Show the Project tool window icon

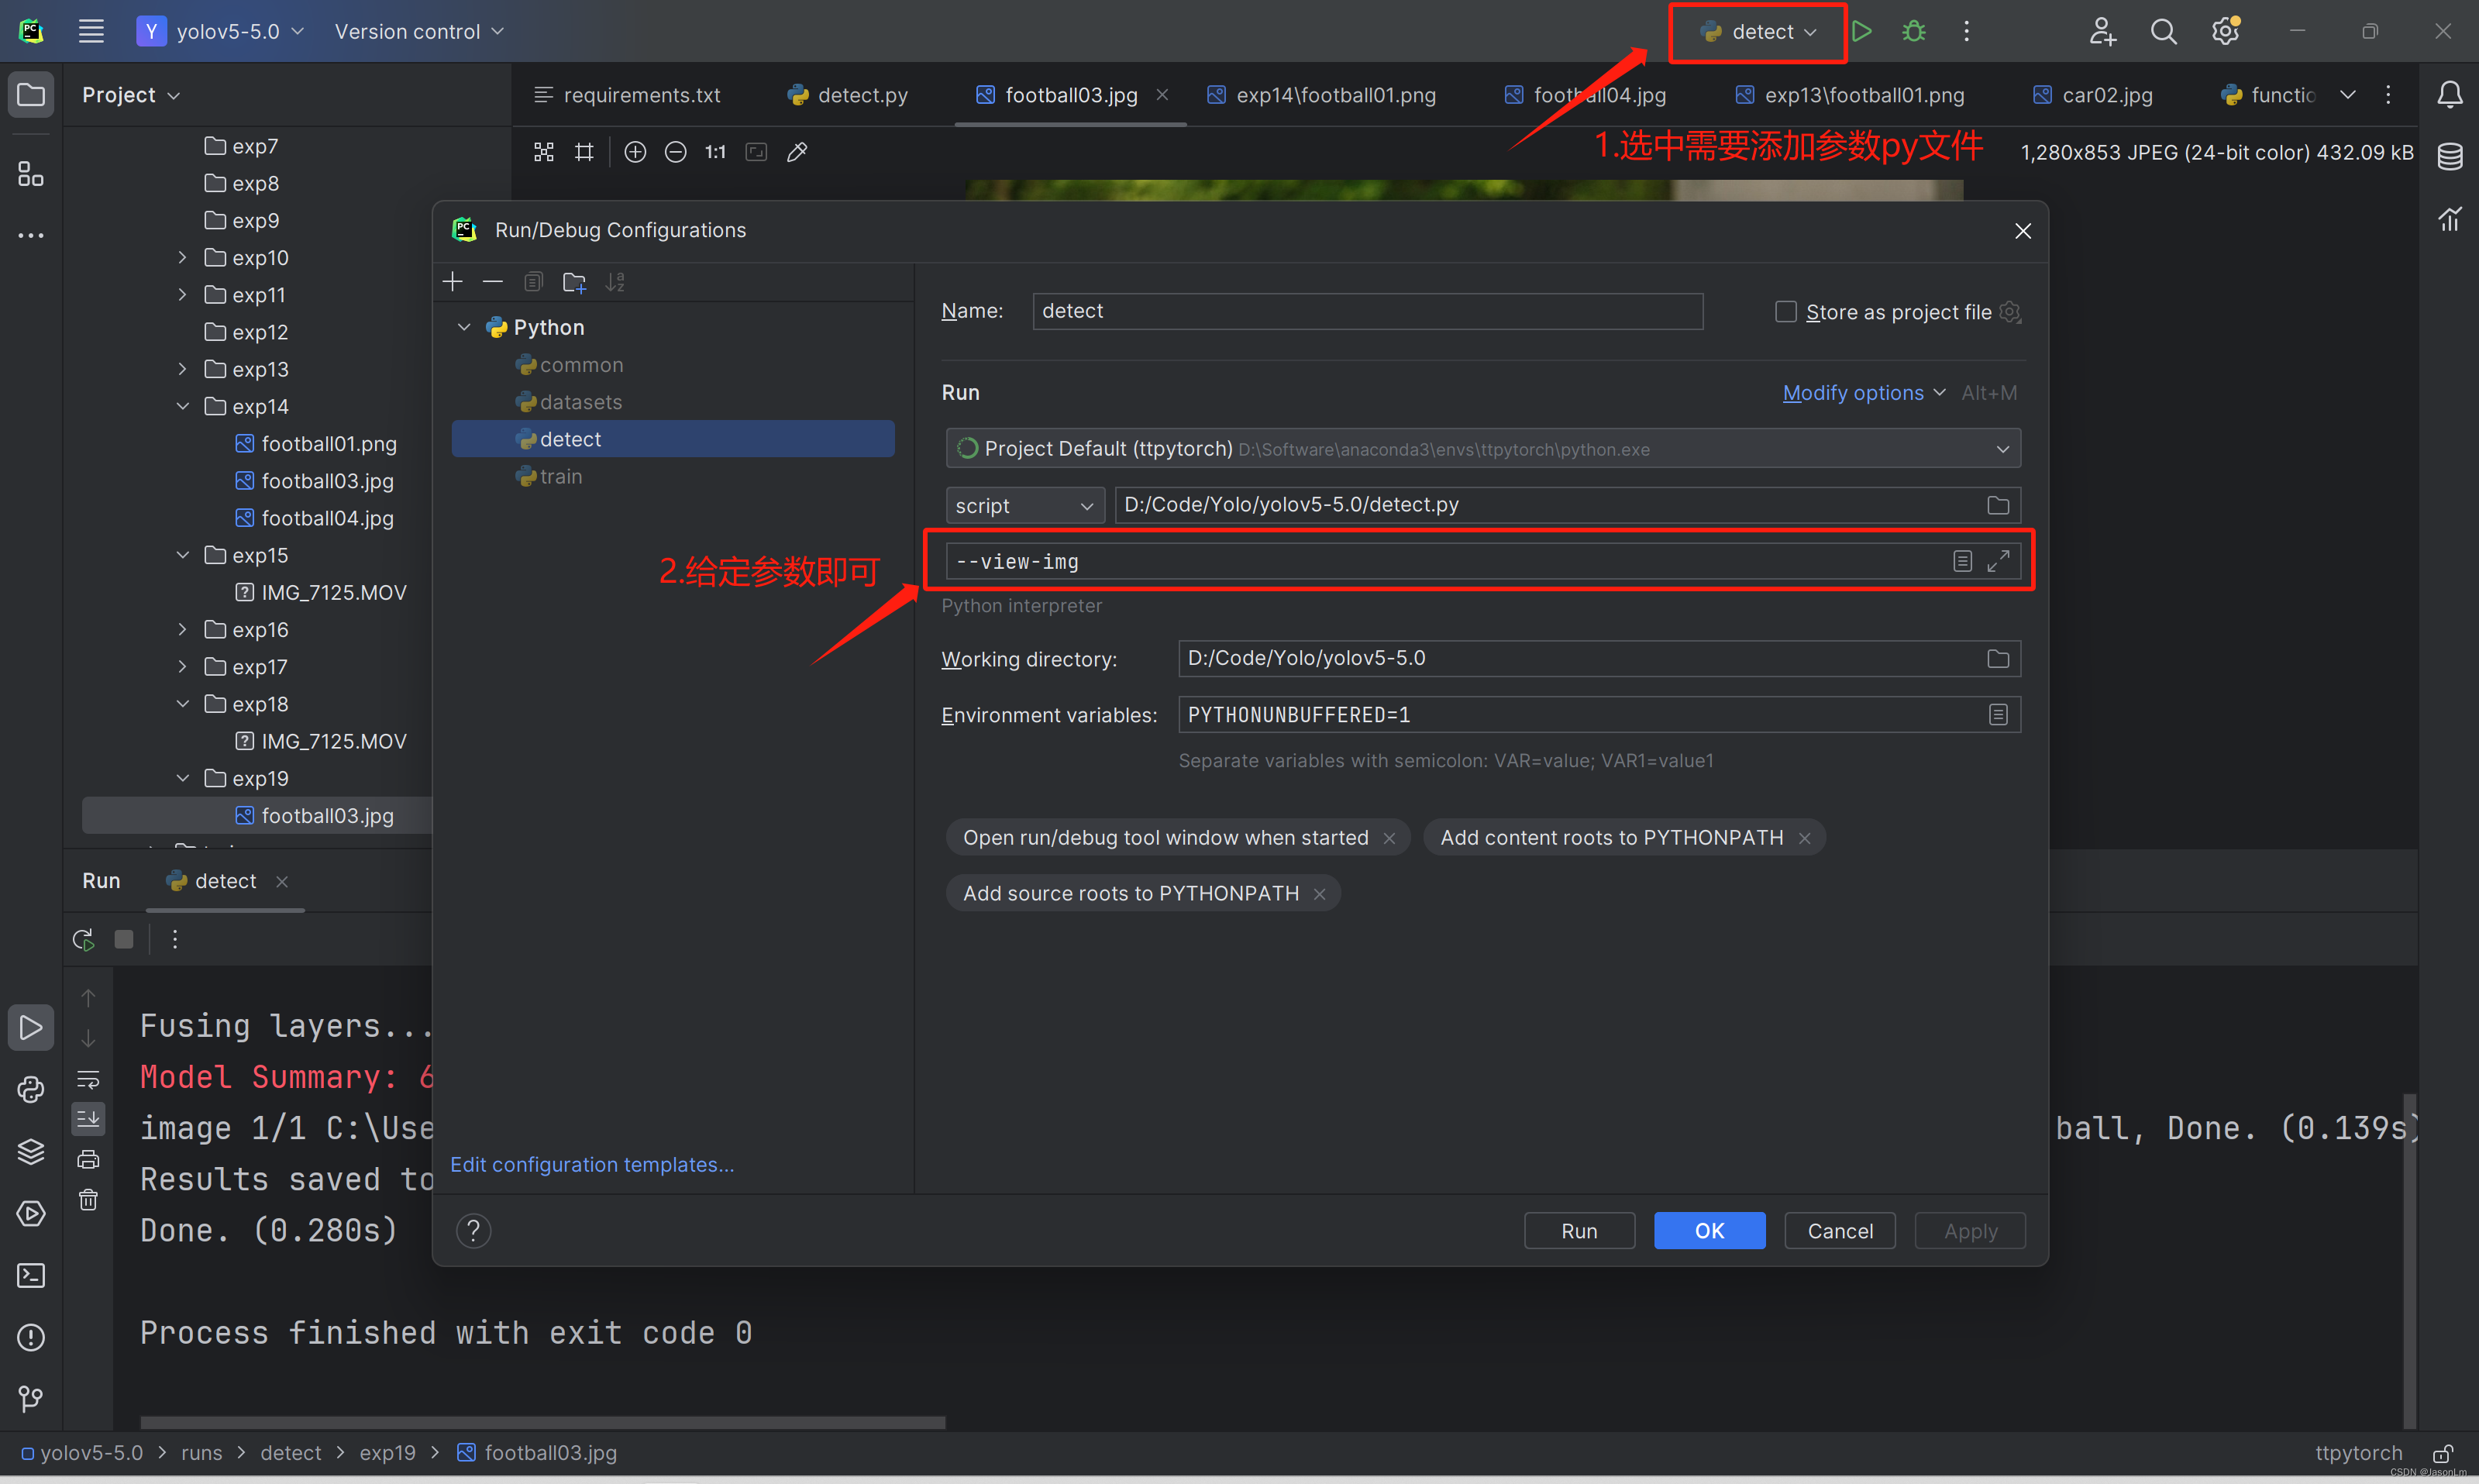pyautogui.click(x=31, y=94)
